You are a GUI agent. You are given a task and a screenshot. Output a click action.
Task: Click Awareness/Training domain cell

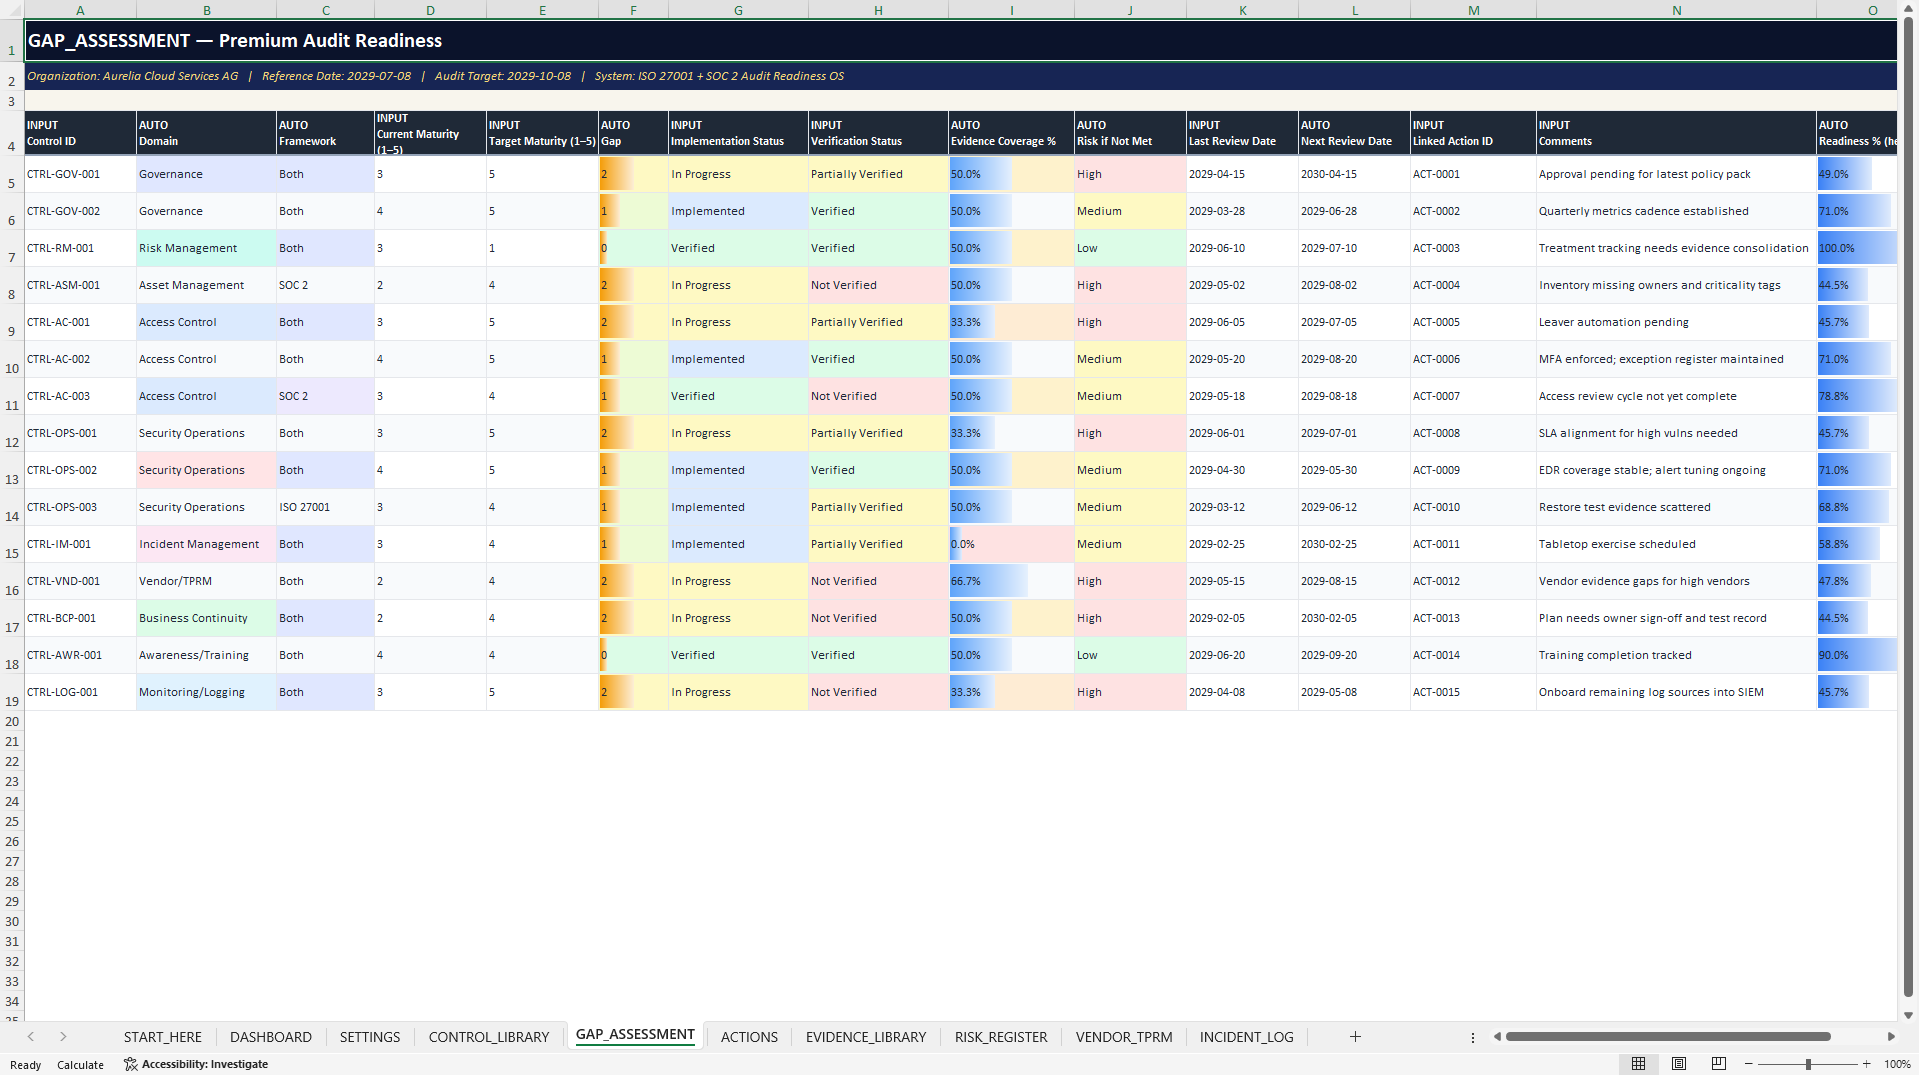click(x=206, y=655)
